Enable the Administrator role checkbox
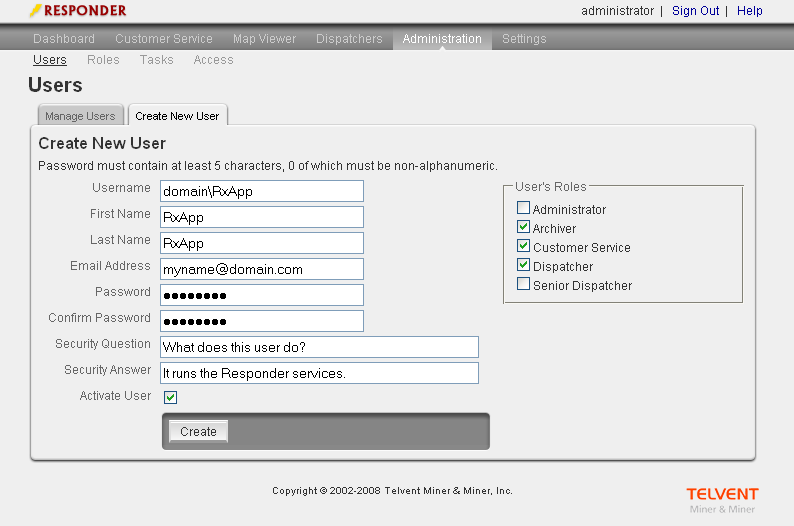This screenshot has width=794, height=526. coord(523,209)
